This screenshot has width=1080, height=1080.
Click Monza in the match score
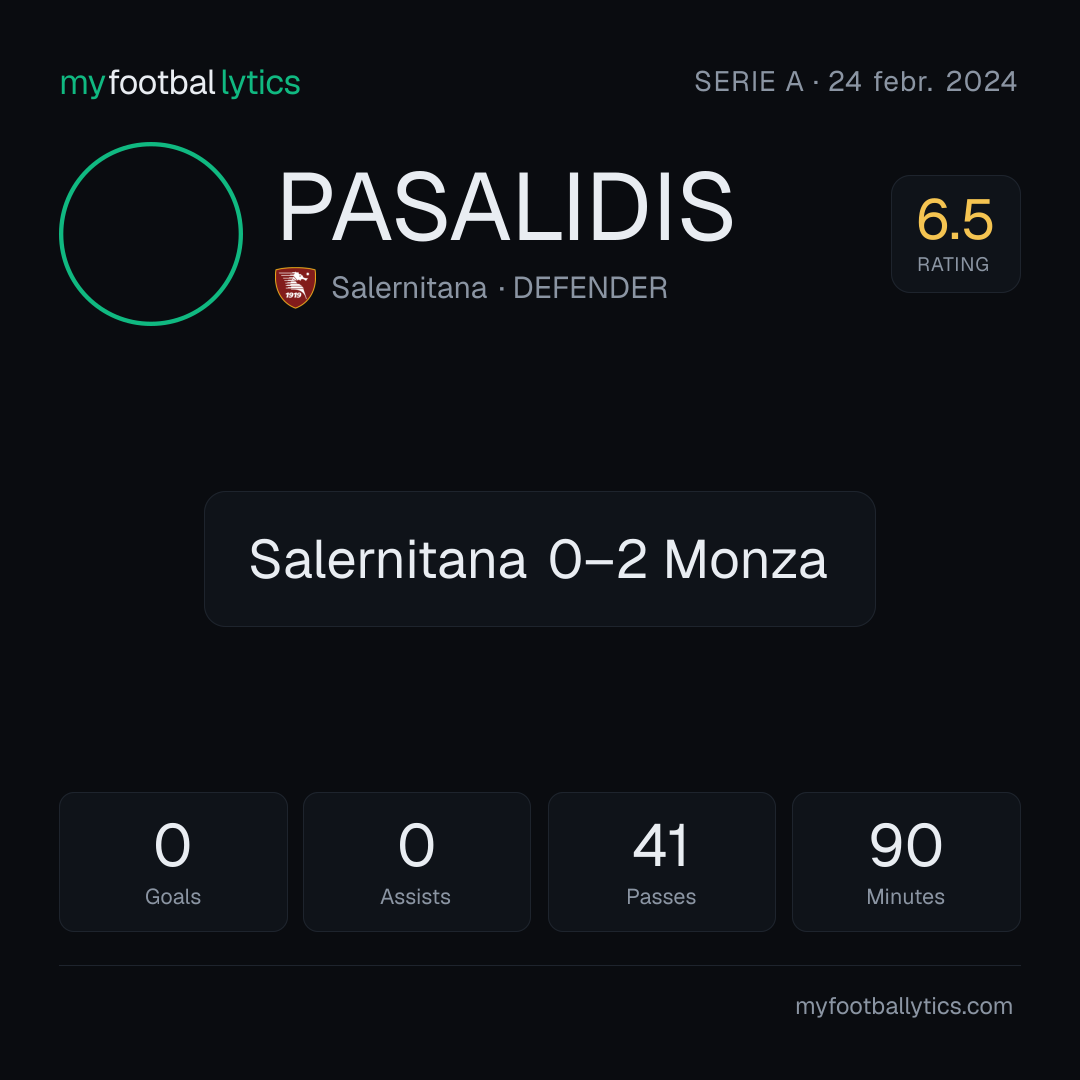tap(745, 559)
